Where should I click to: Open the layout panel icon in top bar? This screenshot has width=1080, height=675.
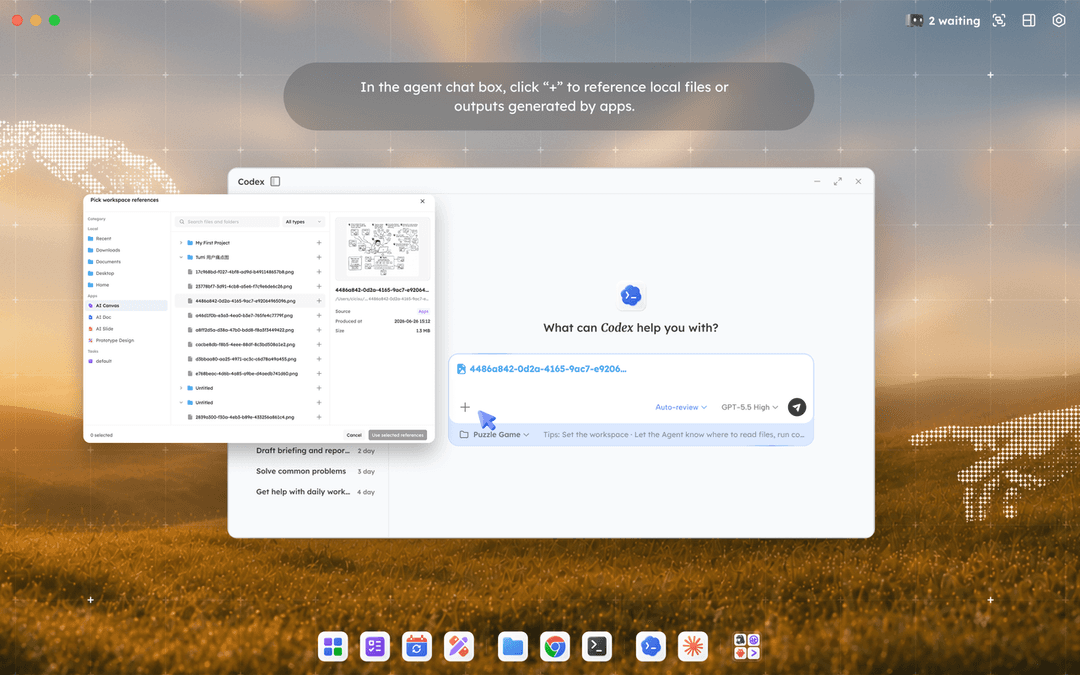[x=1029, y=21]
